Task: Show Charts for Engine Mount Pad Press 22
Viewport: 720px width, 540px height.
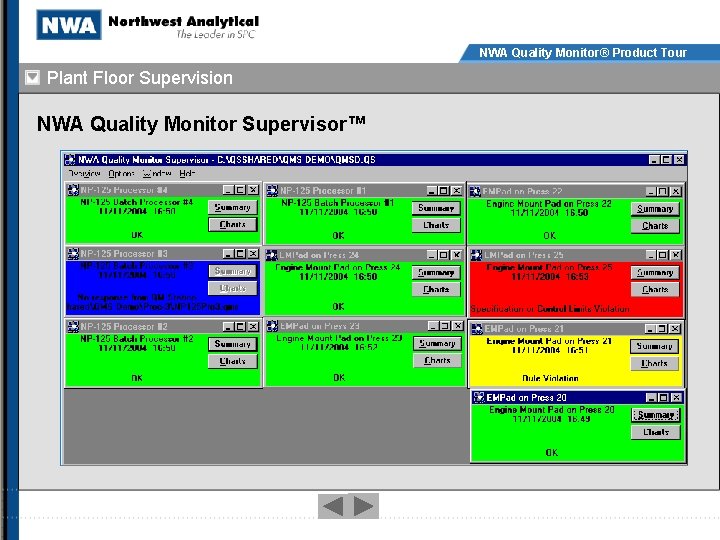Action: pyautogui.click(x=655, y=226)
